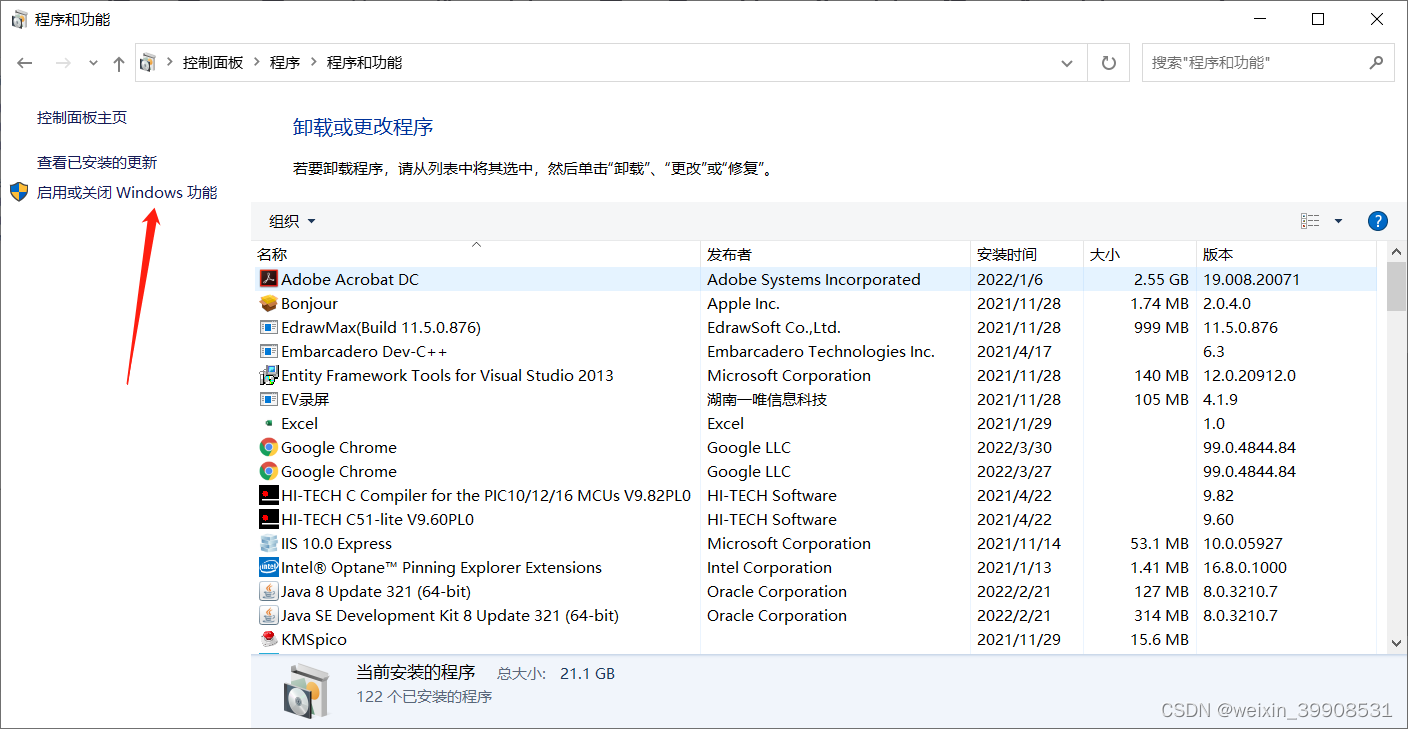Click the HI-TECH C51-lite icon
The height and width of the screenshot is (729, 1408).
(x=268, y=520)
